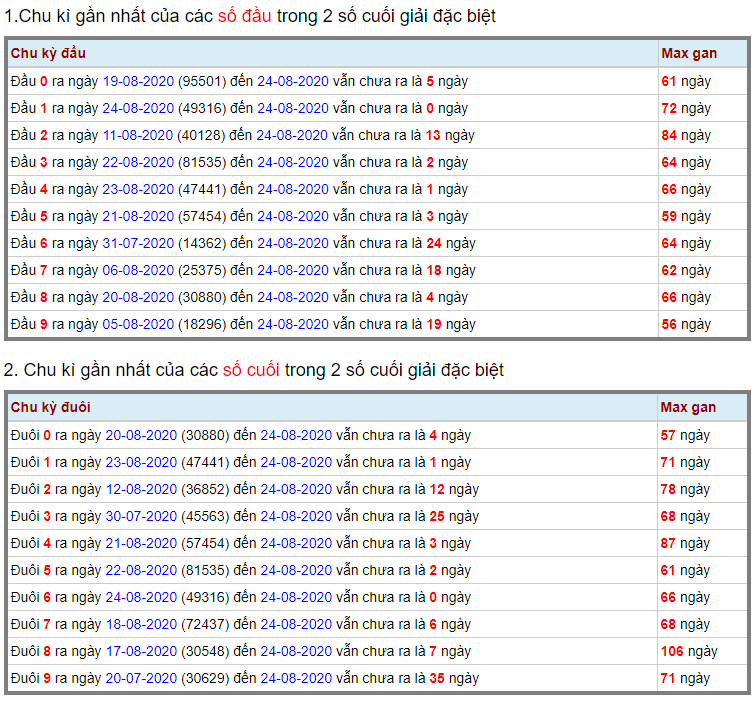Open date 20-08-2020 in the Đầu 8 row
The width and height of the screenshot is (753, 703).
click(138, 297)
